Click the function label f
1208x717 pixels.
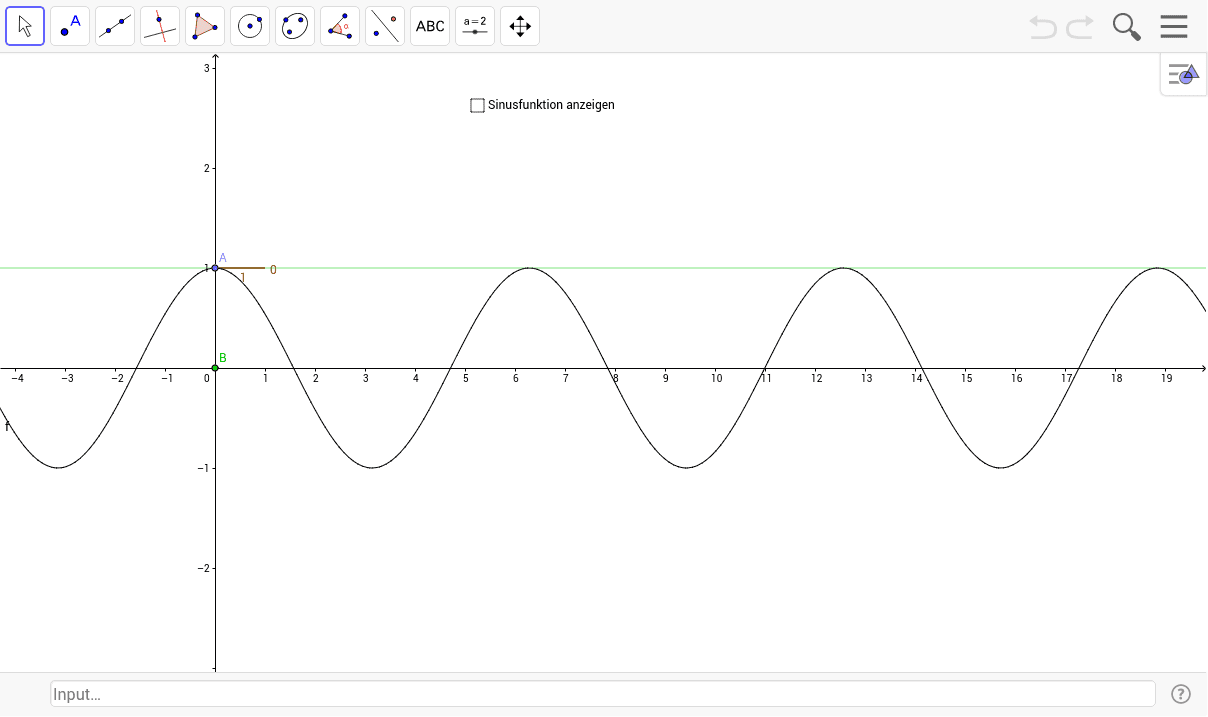7,427
